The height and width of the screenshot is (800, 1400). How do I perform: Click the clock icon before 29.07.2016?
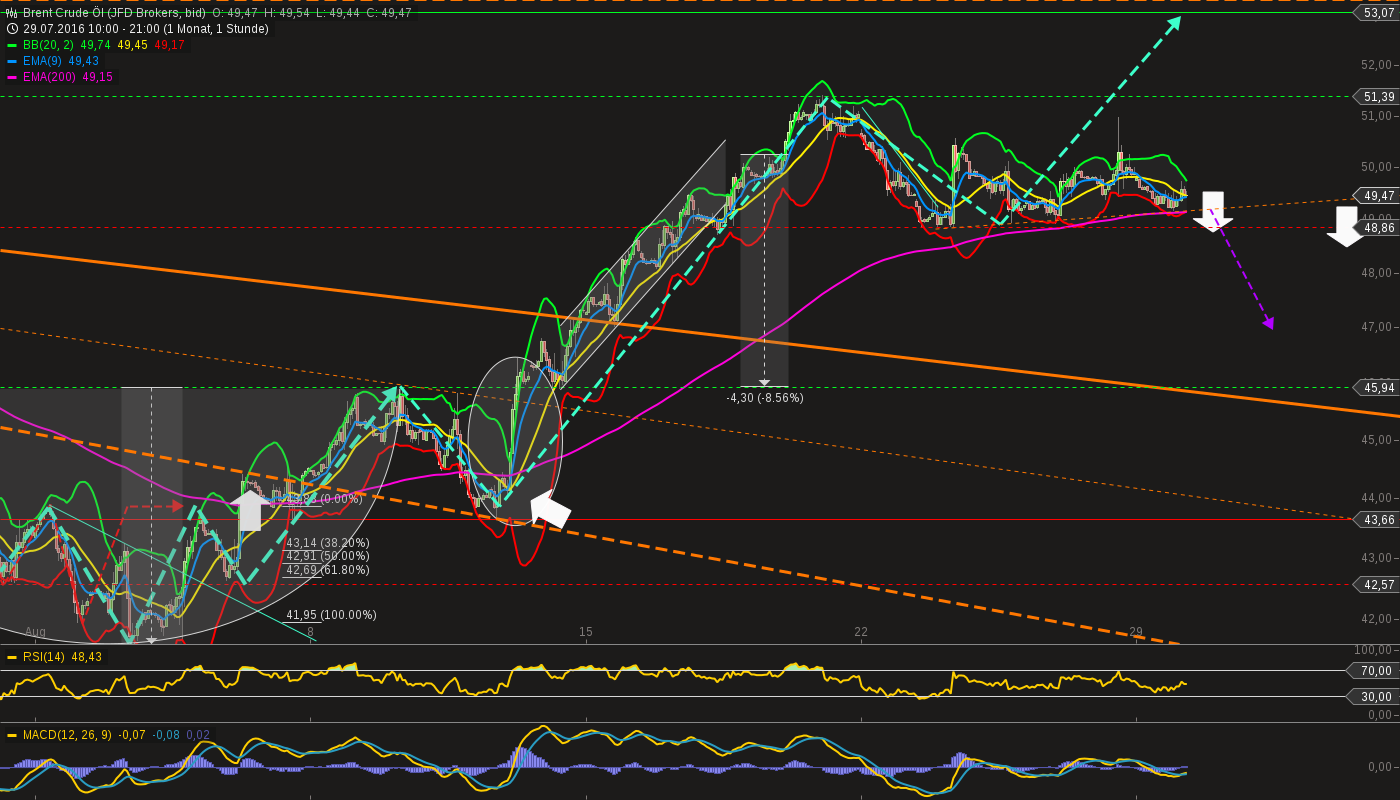click(12, 29)
